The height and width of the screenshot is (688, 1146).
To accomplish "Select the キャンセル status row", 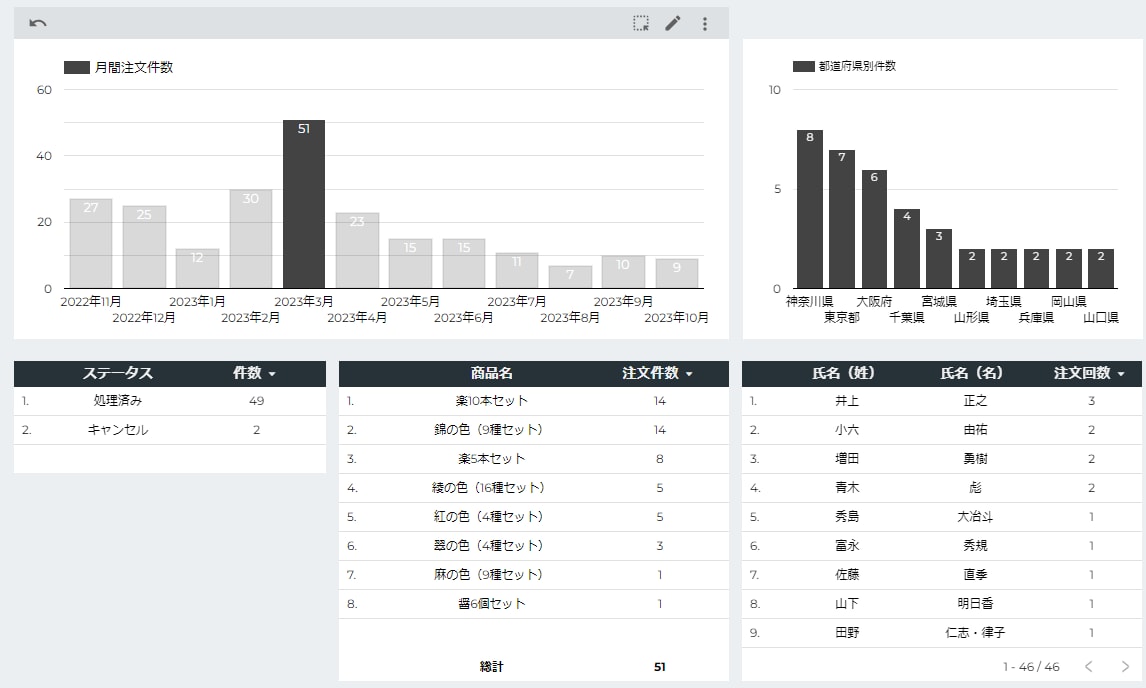I will [x=170, y=430].
